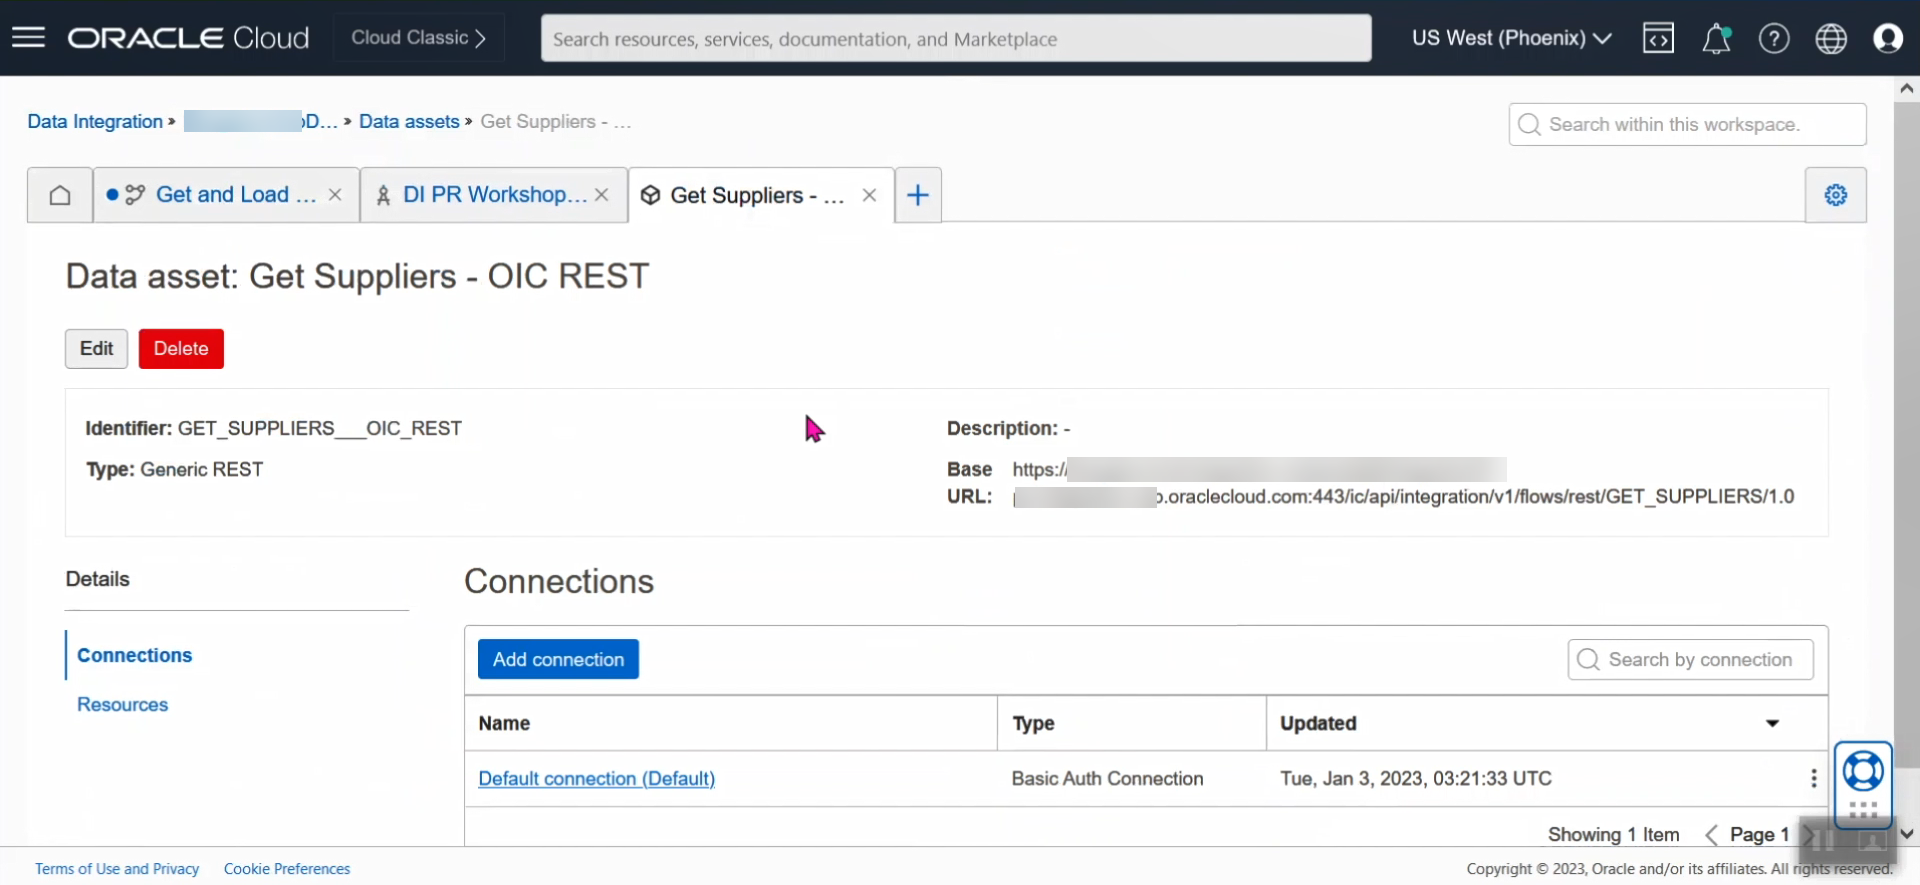Expand the US West (Phoenix) region dropdown
Viewport: 1920px width, 885px height.
1511,38
